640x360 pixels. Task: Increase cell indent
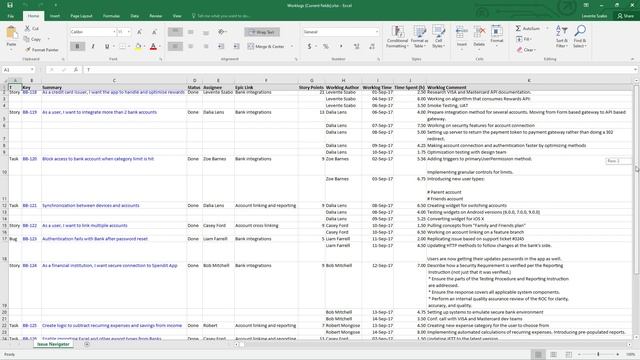[236, 47]
